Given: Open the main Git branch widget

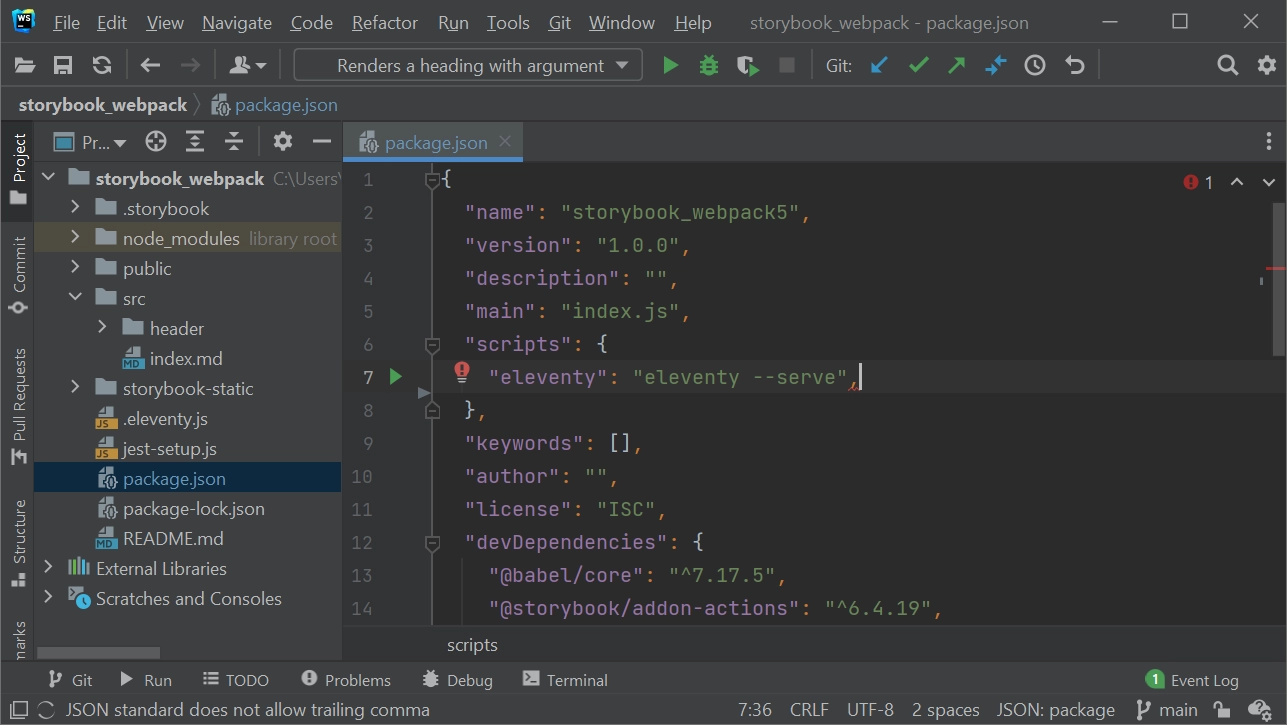Looking at the screenshot, I should click(1167, 710).
